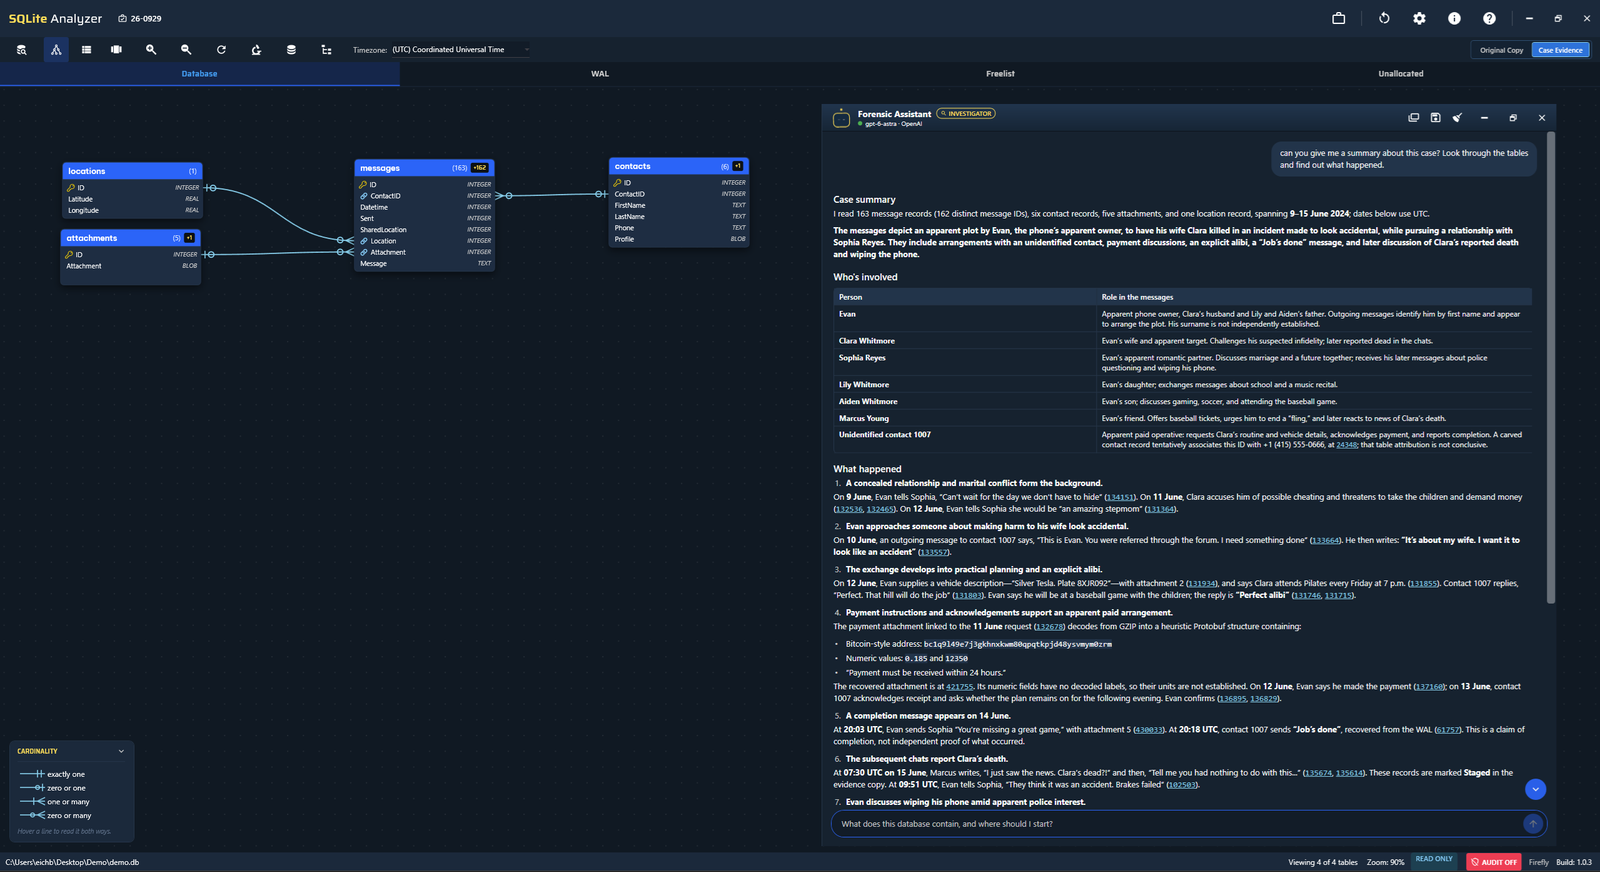Click the database stack toolbar icon

coord(291,50)
